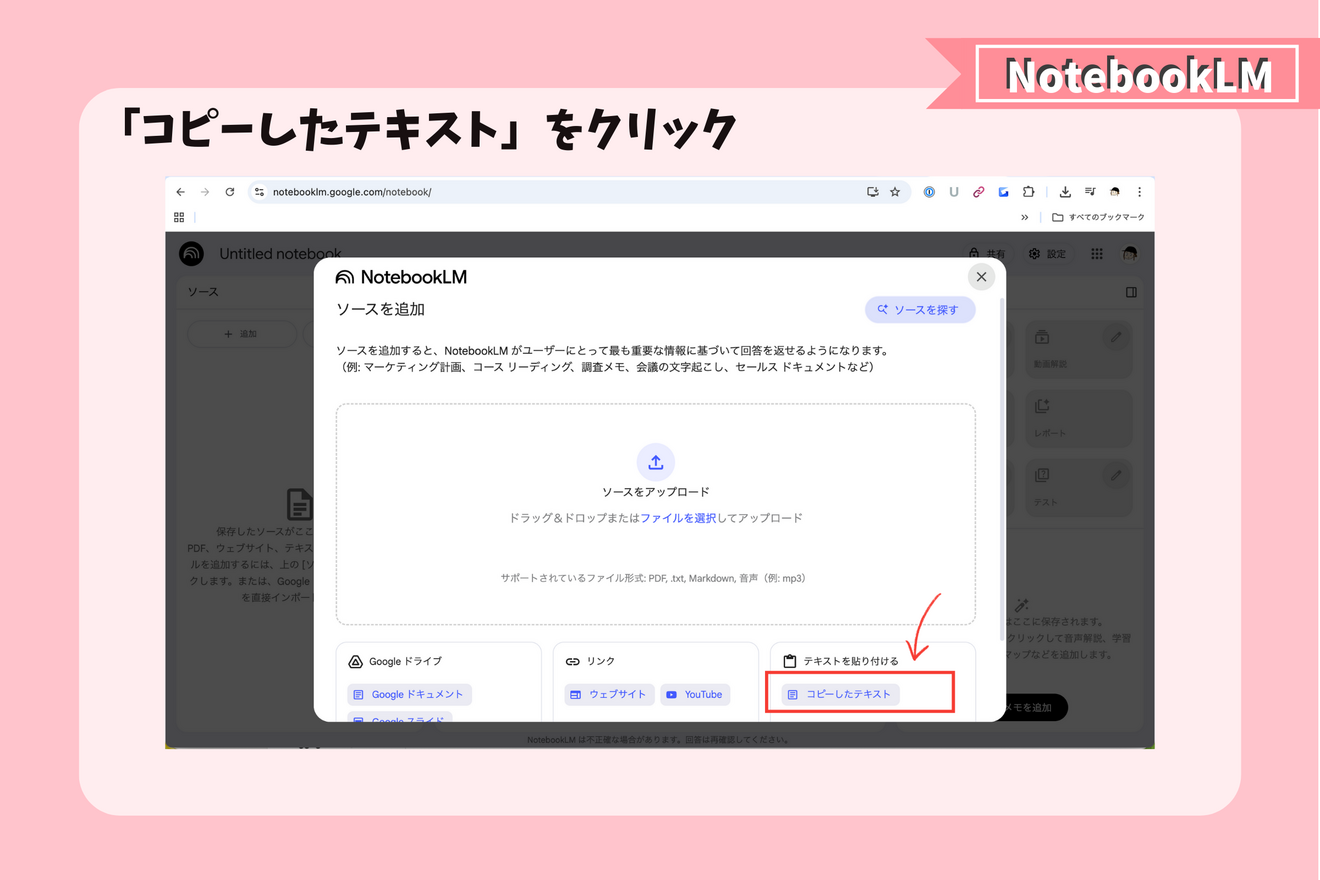The height and width of the screenshot is (880, 1320).
Task: Toggle the bookmark star in the address bar
Action: (x=895, y=192)
